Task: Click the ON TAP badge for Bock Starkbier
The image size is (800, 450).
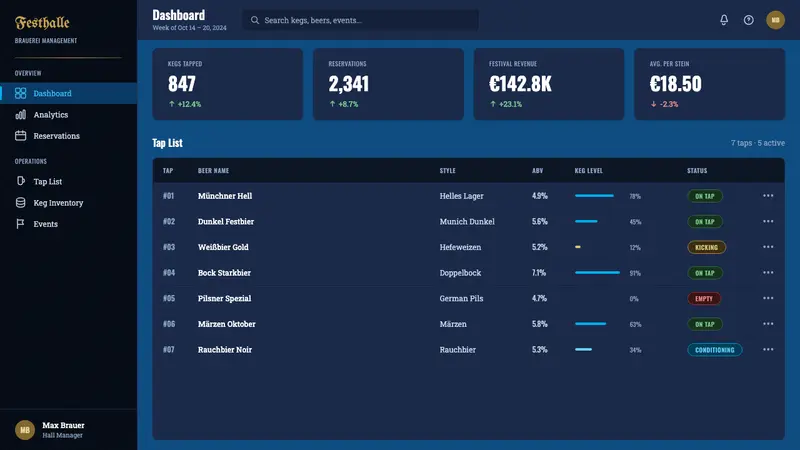Action: coord(705,273)
